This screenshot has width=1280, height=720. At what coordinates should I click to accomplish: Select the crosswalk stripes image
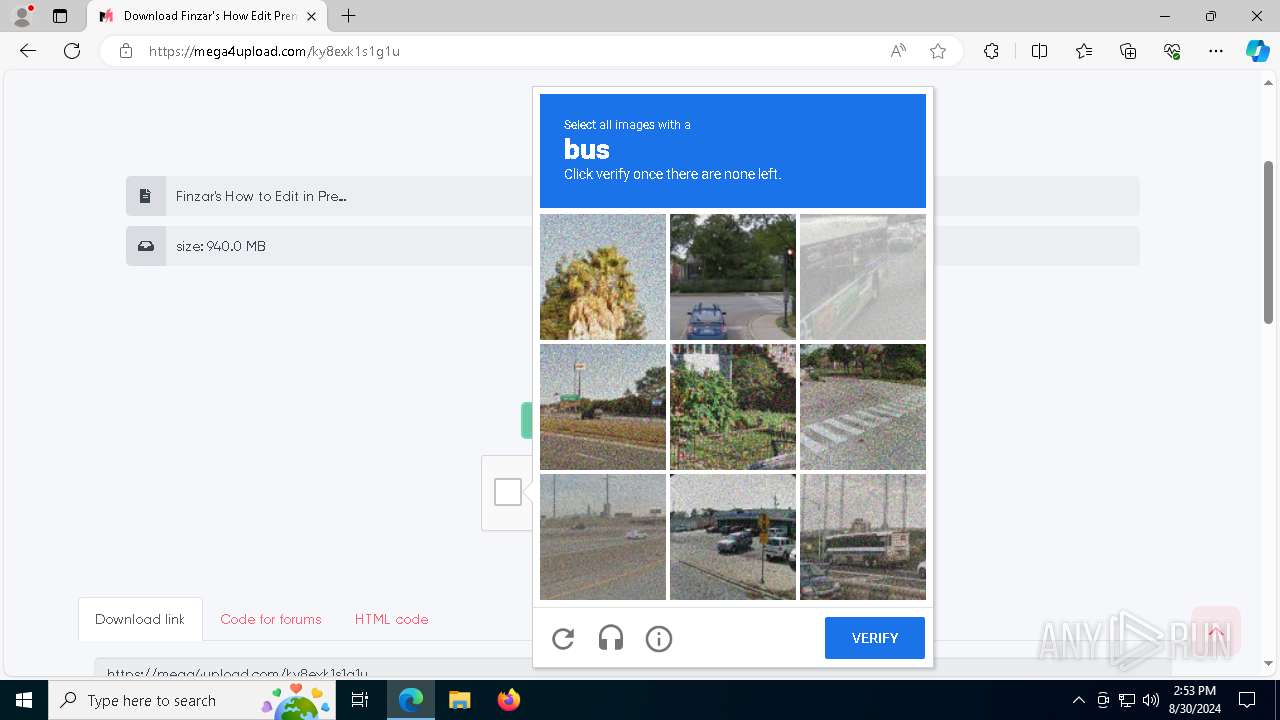click(x=863, y=407)
